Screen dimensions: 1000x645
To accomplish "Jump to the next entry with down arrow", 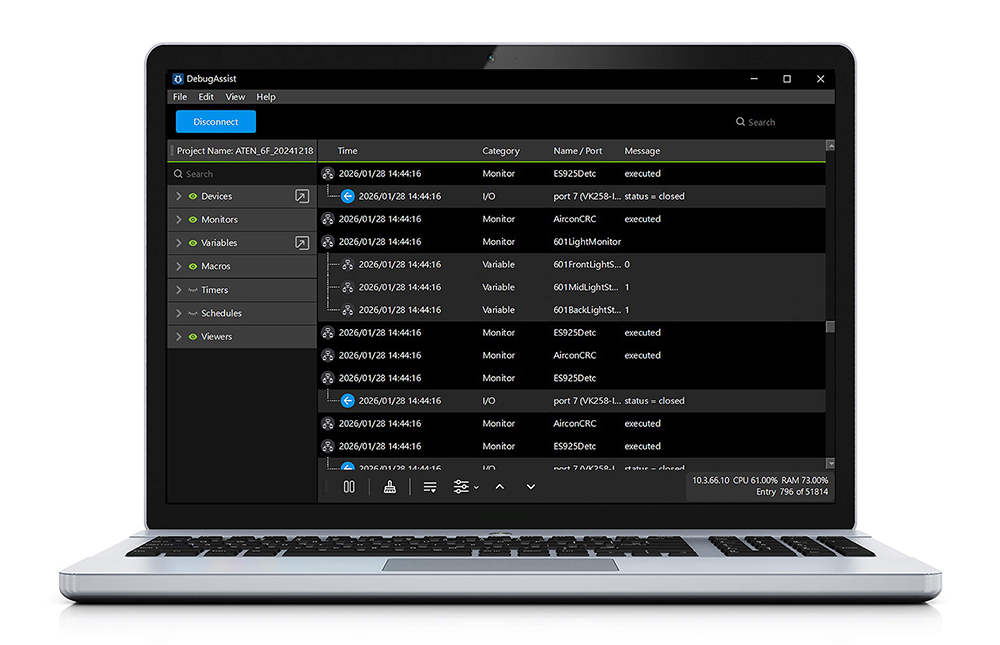I will (x=531, y=487).
